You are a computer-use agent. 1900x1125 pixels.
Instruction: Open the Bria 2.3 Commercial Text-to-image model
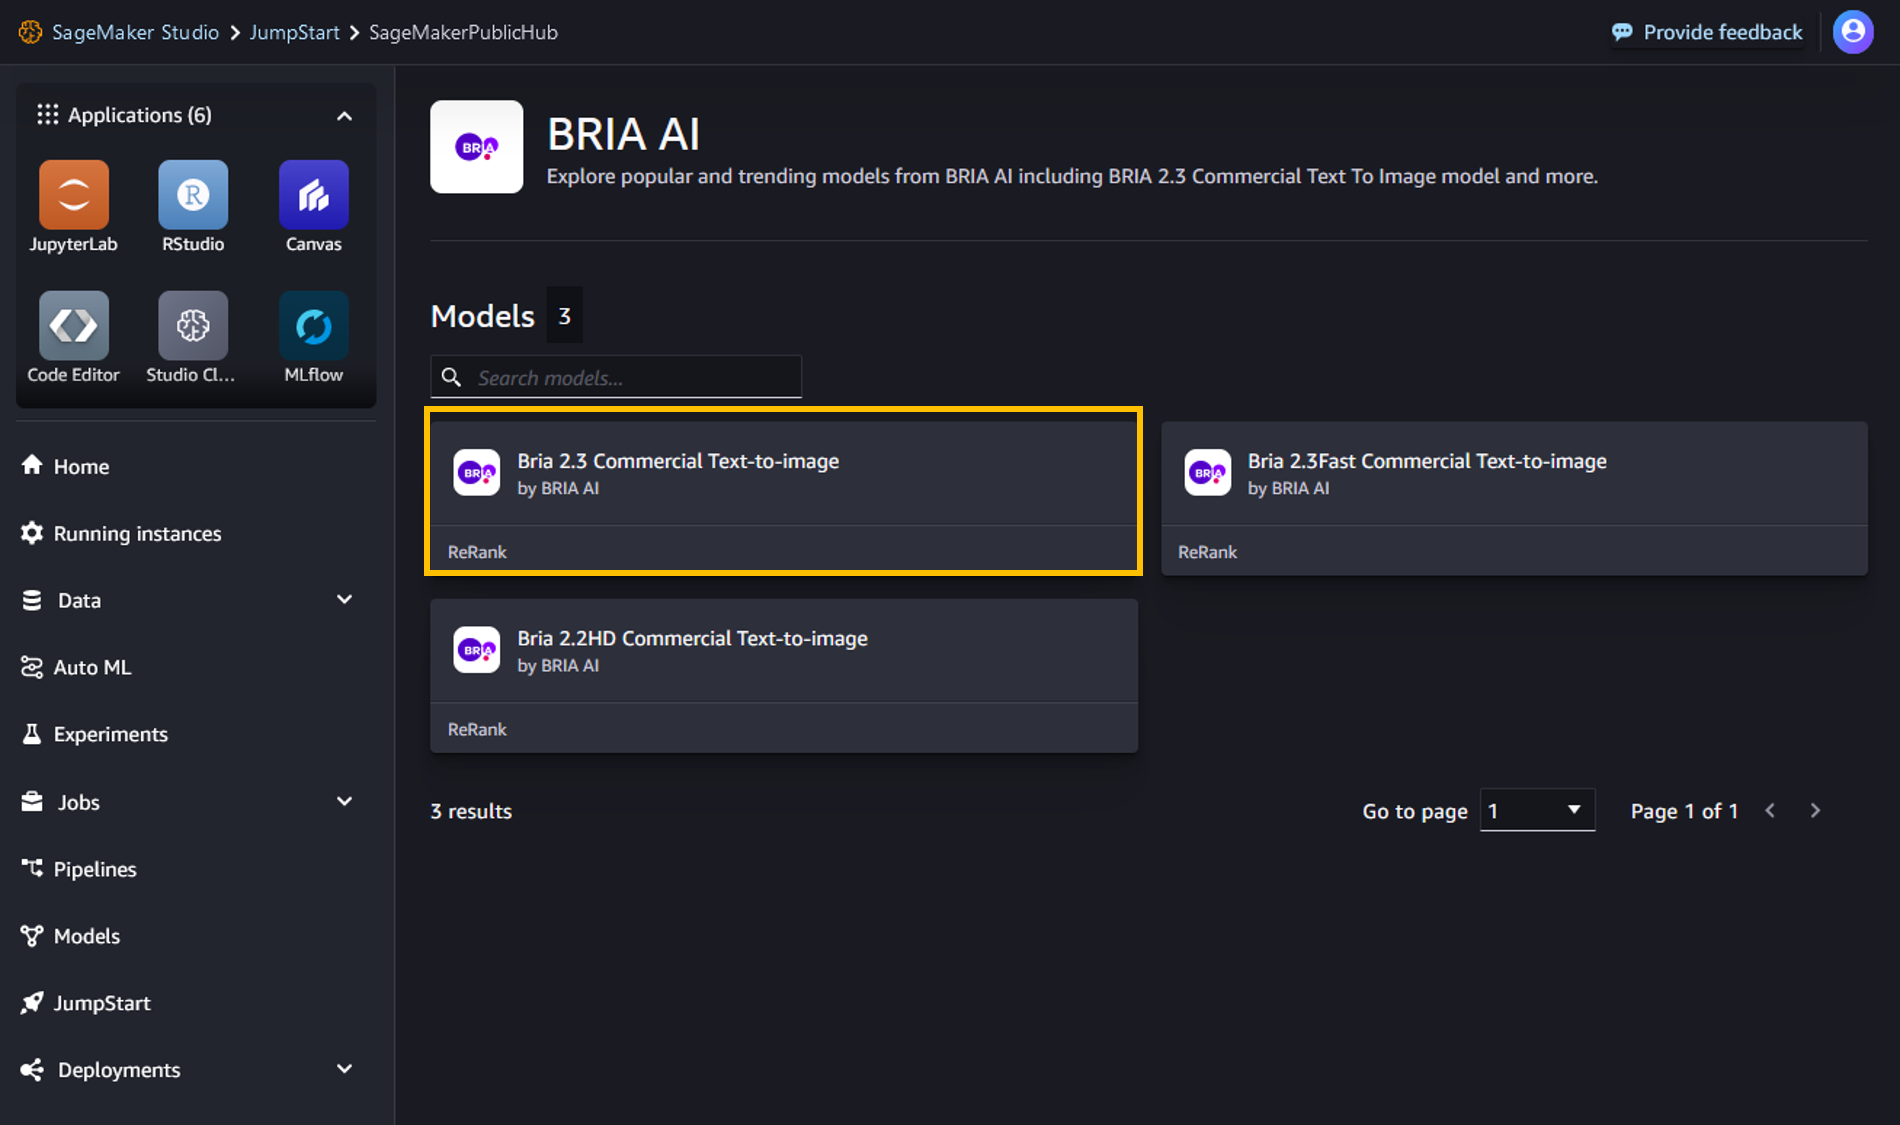coord(784,498)
